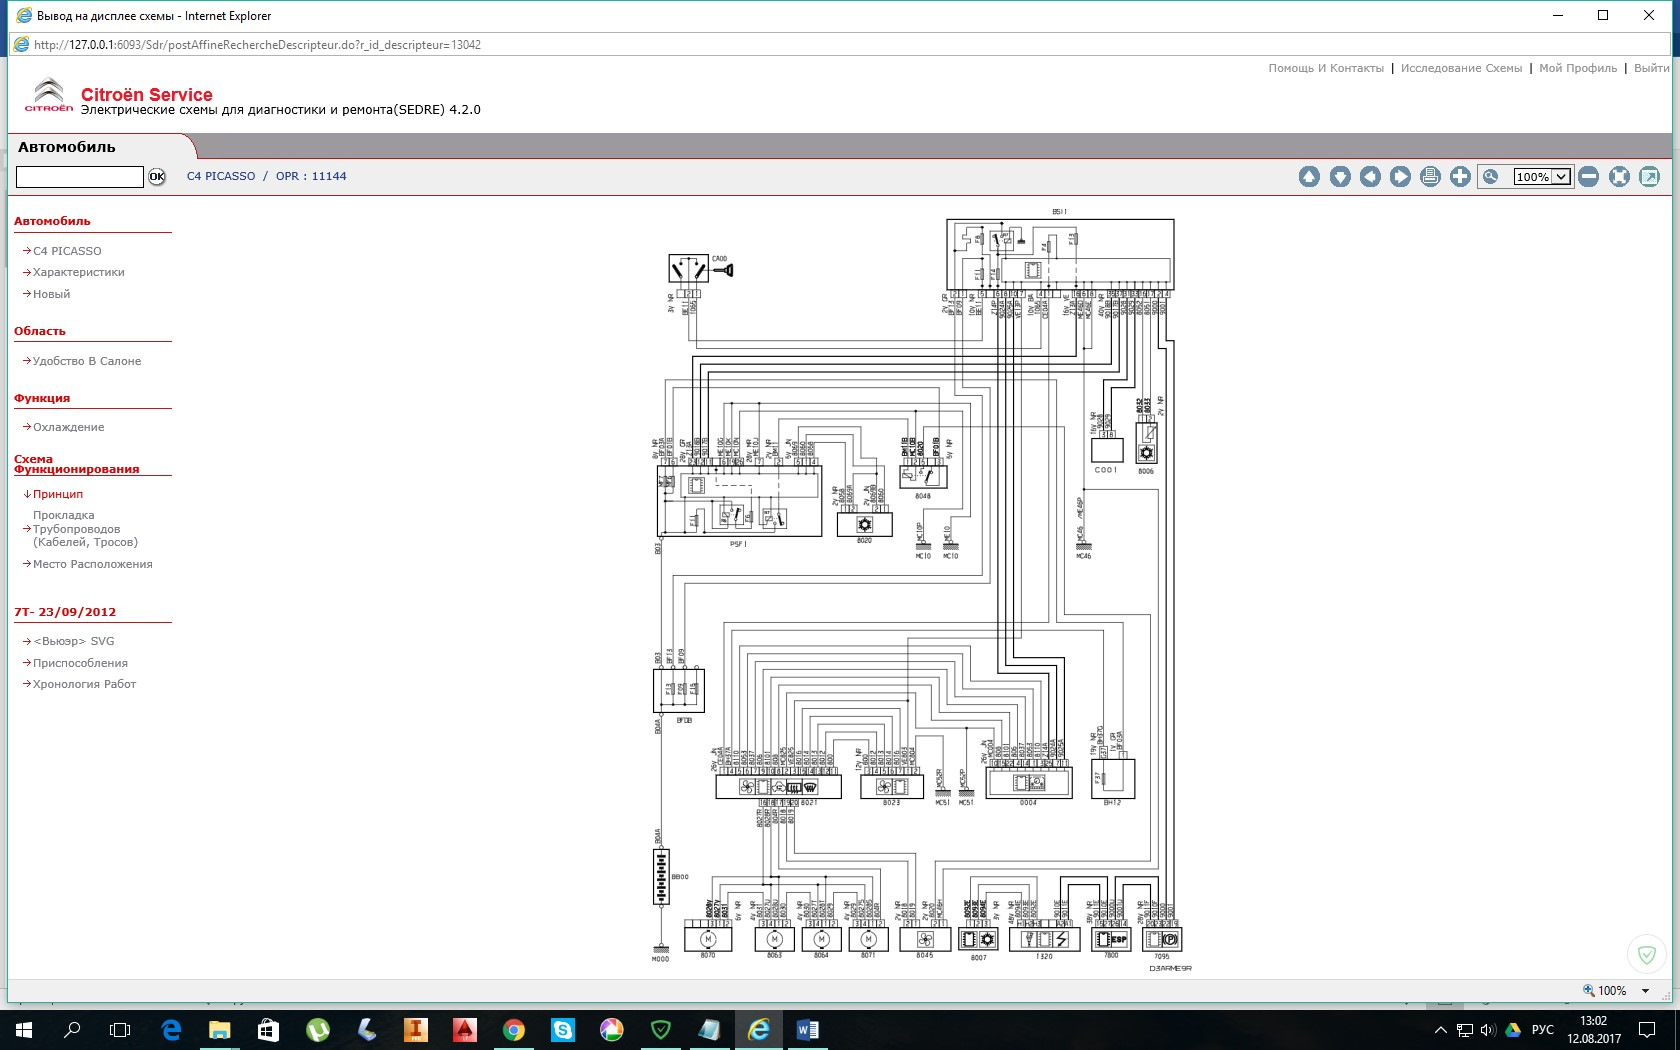The image size is (1680, 1050).
Task: Open the Мой Профиль link
Action: coord(1578,68)
